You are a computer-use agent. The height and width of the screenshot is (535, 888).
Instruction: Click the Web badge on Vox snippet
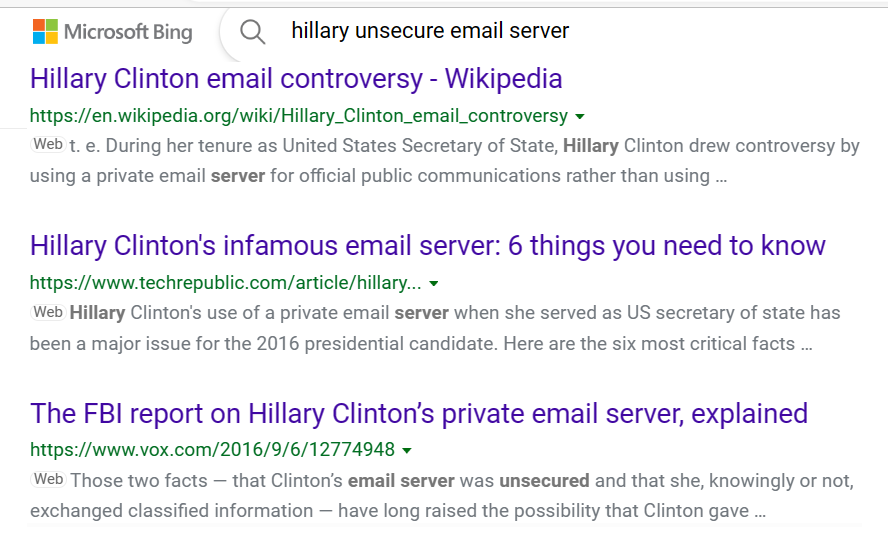(x=48, y=479)
